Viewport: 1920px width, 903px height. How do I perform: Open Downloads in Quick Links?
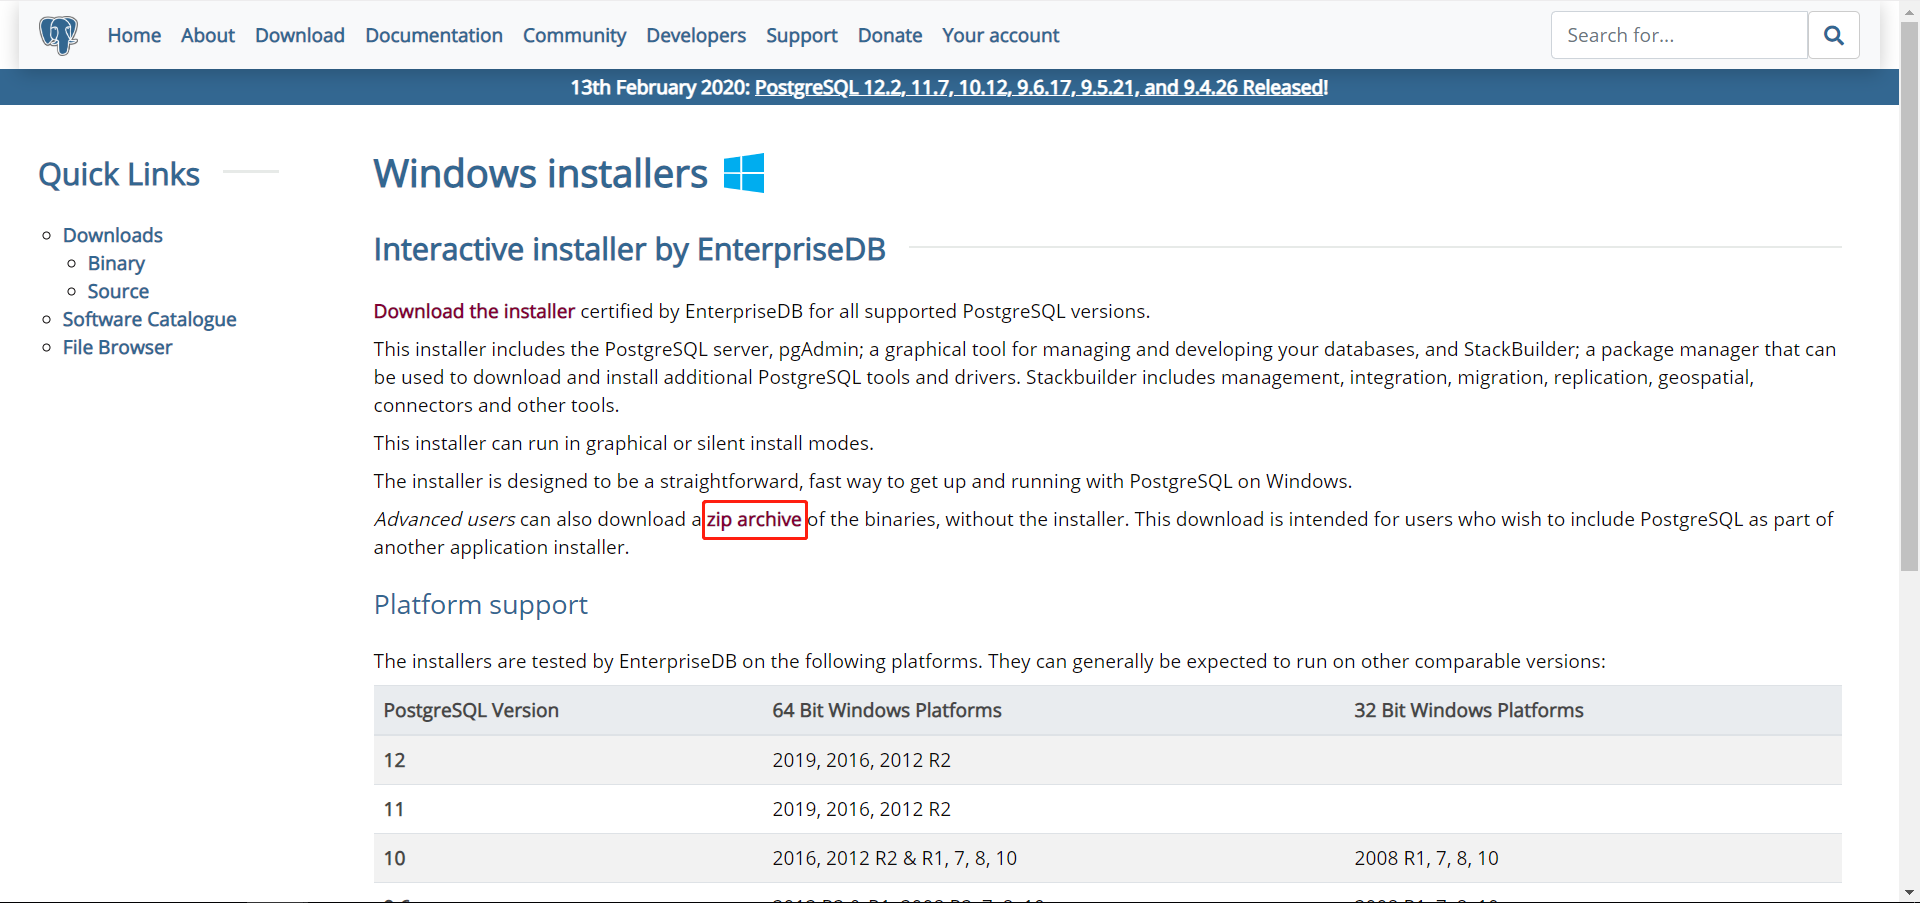(113, 235)
